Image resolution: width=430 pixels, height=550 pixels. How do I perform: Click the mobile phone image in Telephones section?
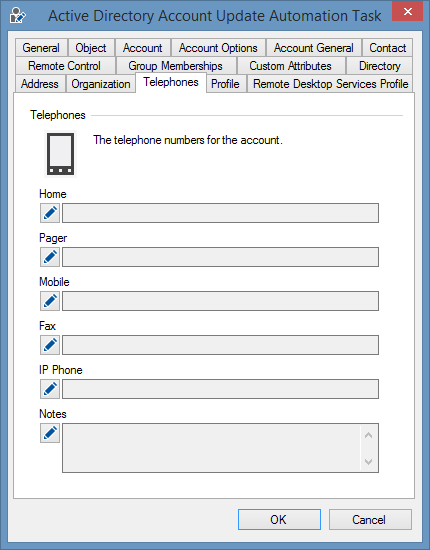pyautogui.click(x=60, y=154)
